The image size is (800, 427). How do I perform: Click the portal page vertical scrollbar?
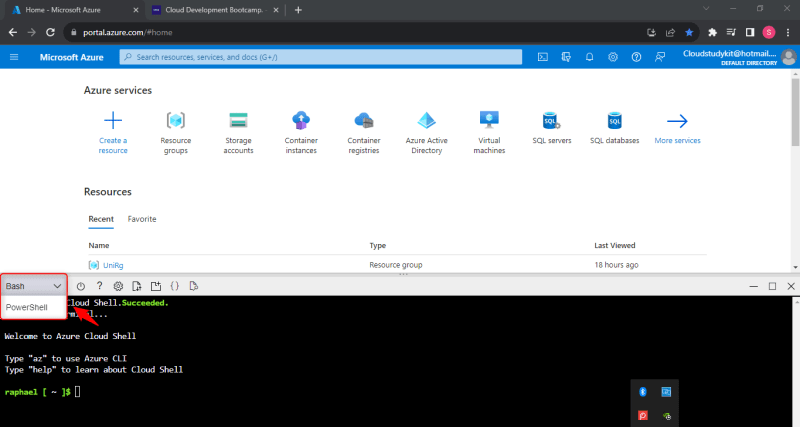(x=795, y=112)
